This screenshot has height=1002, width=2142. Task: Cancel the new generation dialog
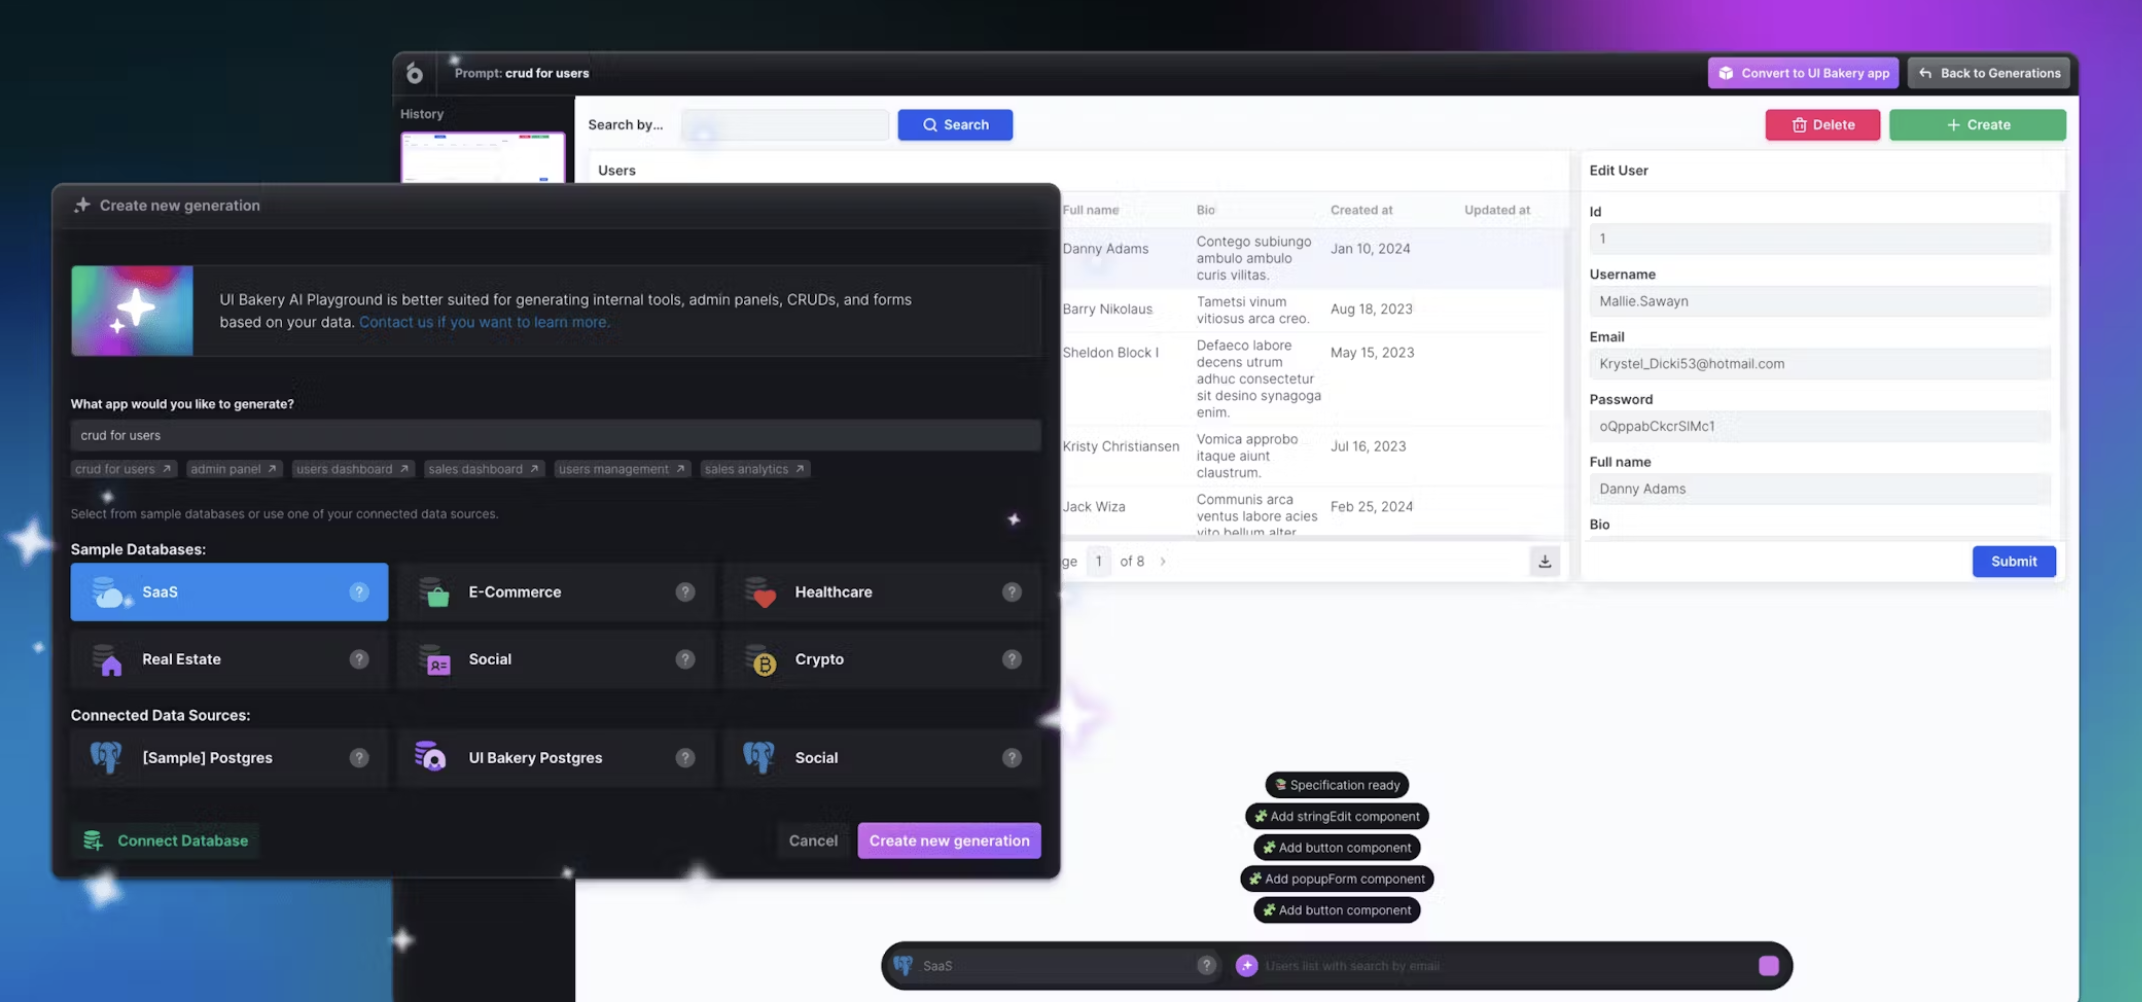coord(813,841)
